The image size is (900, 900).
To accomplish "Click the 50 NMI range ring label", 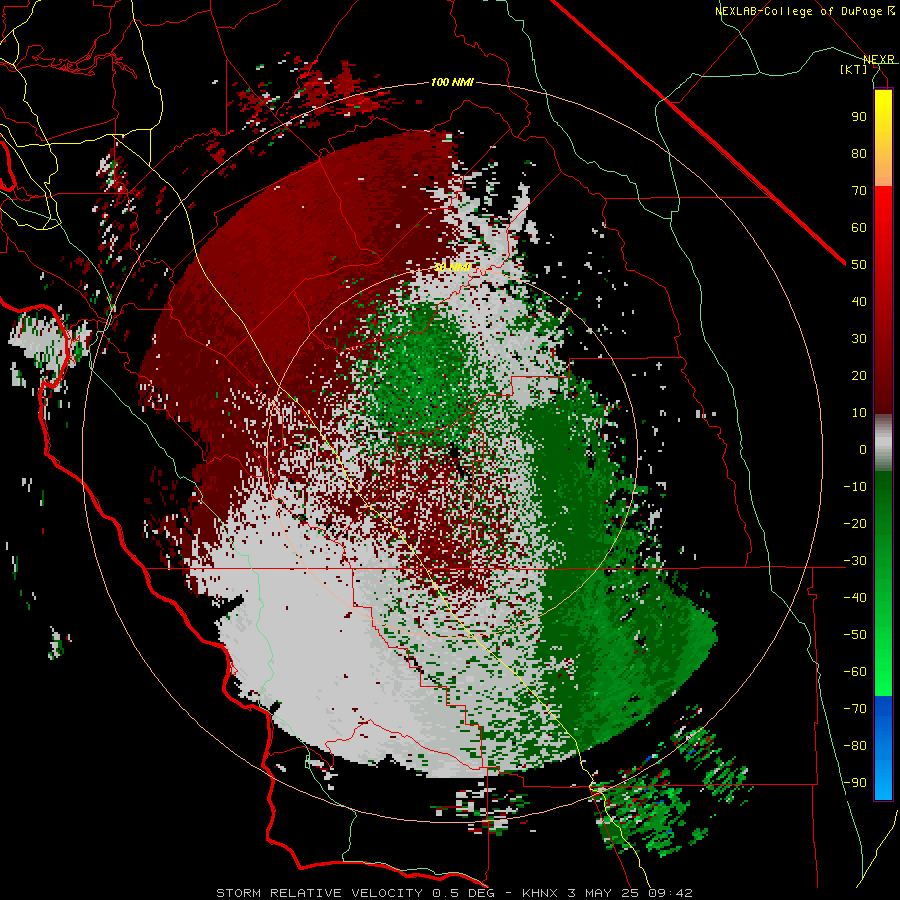I will [x=452, y=267].
